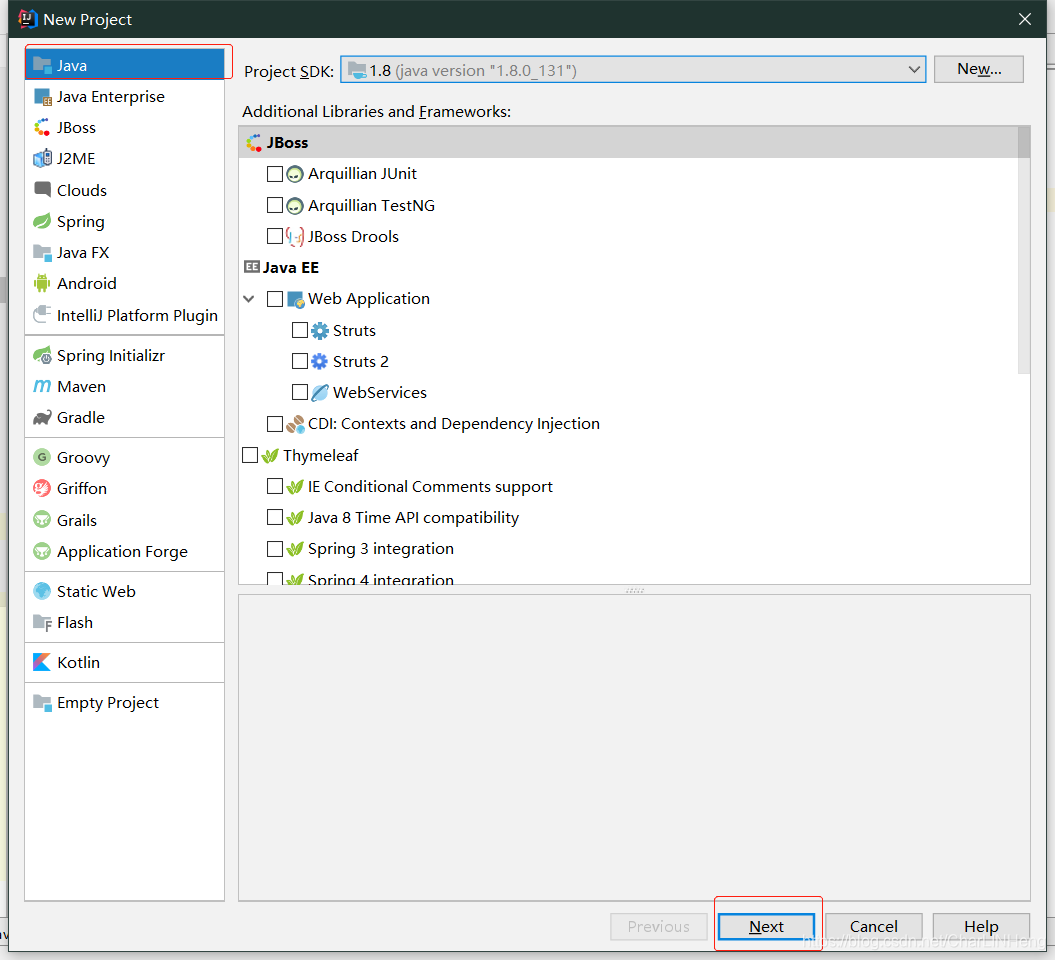Choose the Java FX folder icon
This screenshot has height=960, width=1055.
coord(42,253)
